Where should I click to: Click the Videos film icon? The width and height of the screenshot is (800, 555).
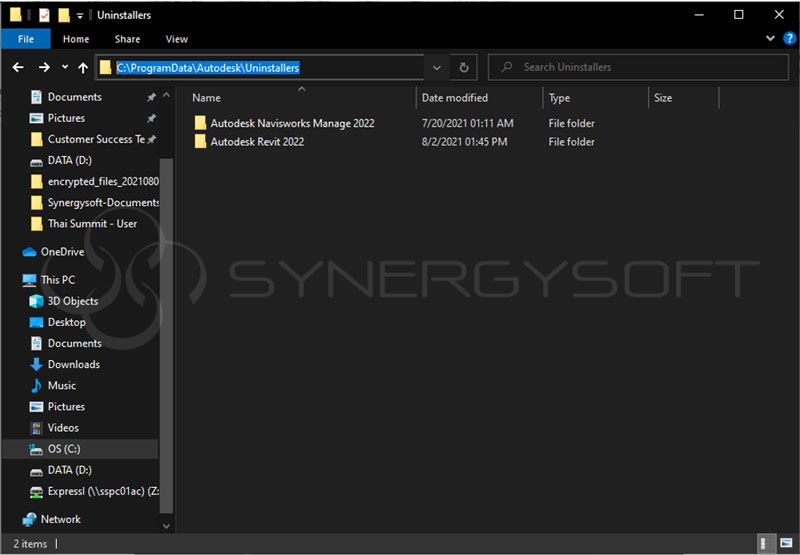pyautogui.click(x=36, y=428)
